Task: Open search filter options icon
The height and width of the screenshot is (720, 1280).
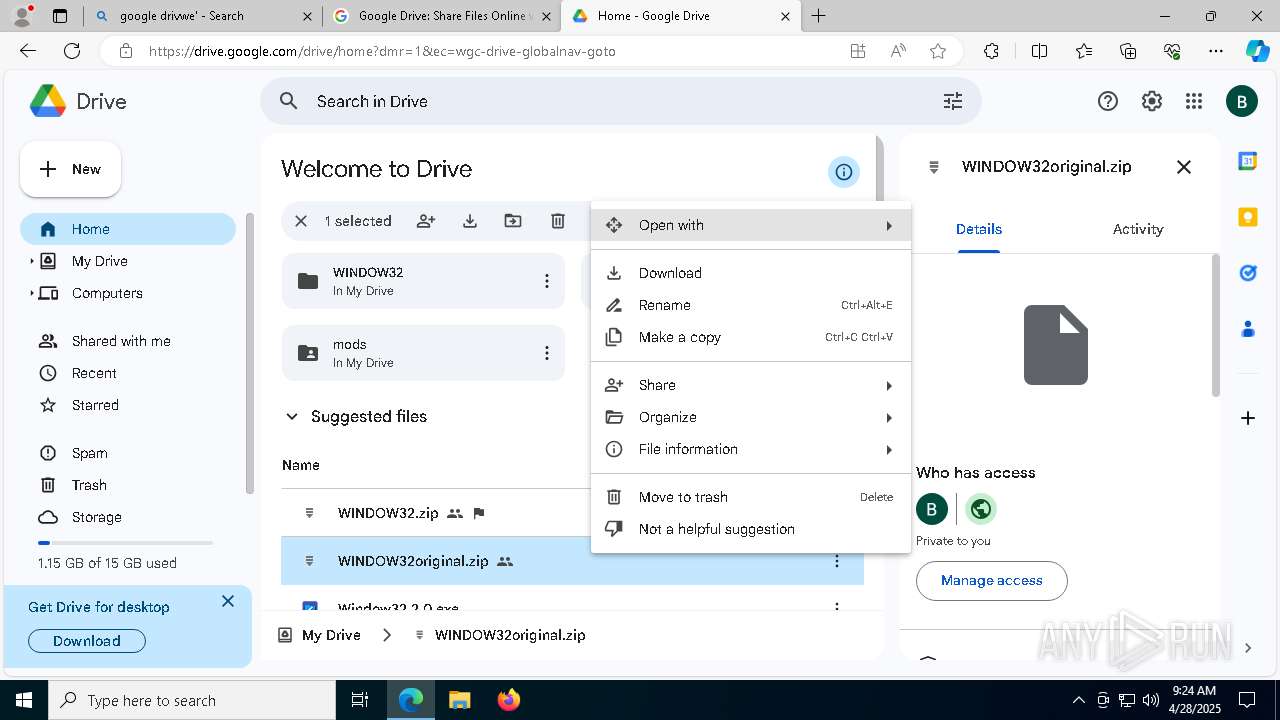Action: 953,101
